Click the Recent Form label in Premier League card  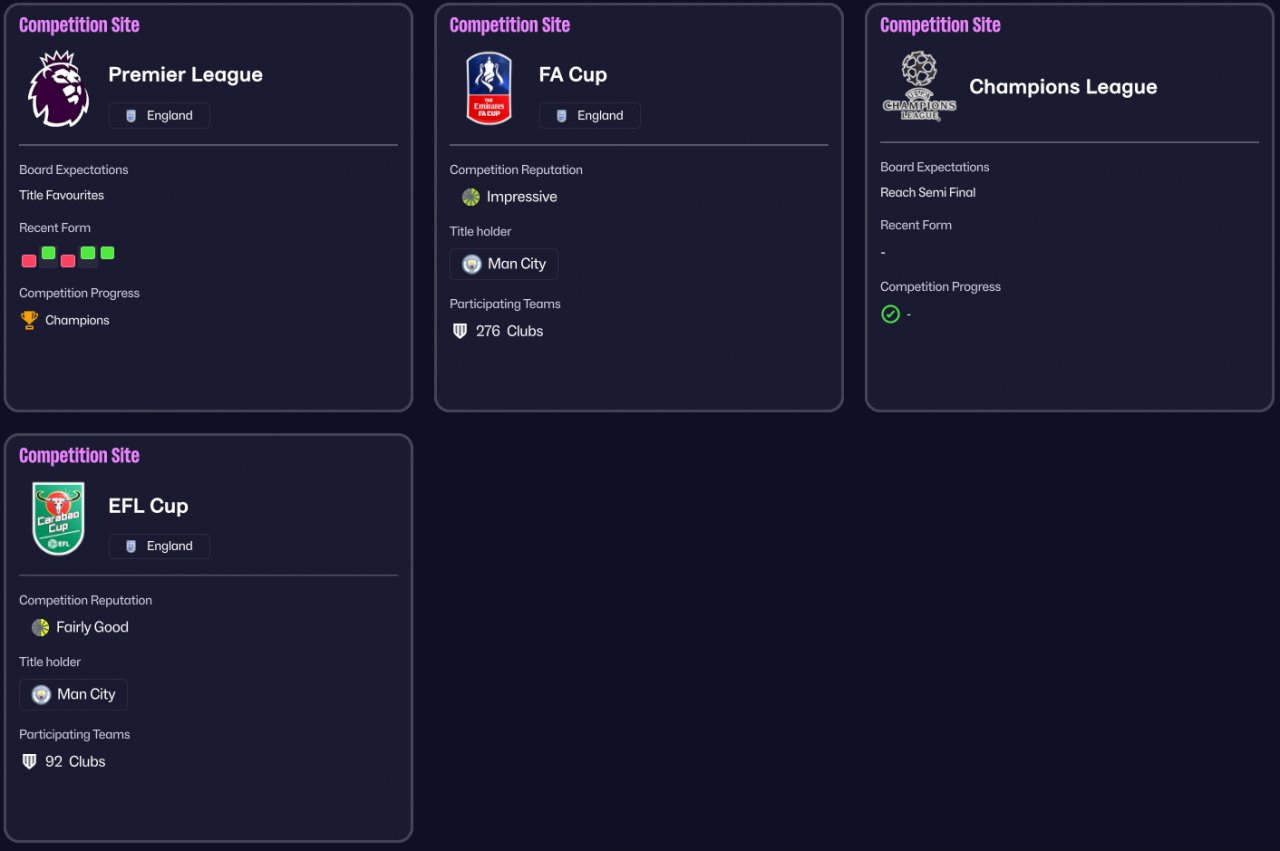[x=55, y=228]
